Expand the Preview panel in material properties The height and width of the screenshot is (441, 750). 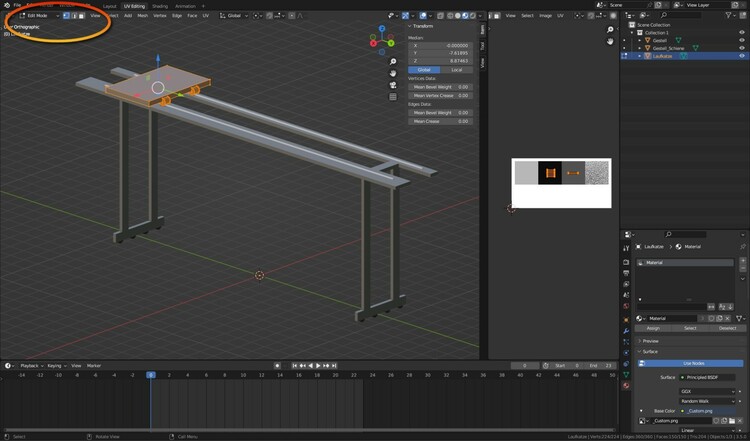[651, 341]
